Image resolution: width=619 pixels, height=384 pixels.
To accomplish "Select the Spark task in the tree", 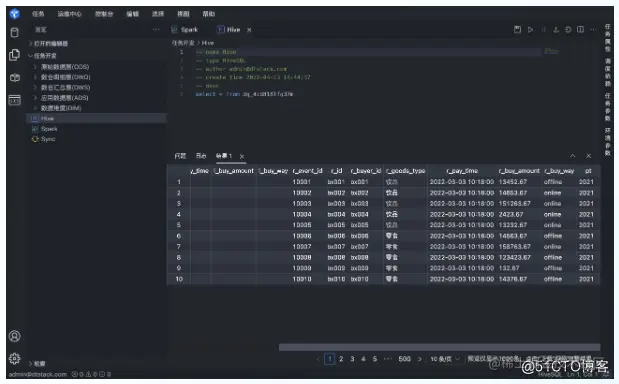I will tap(49, 129).
